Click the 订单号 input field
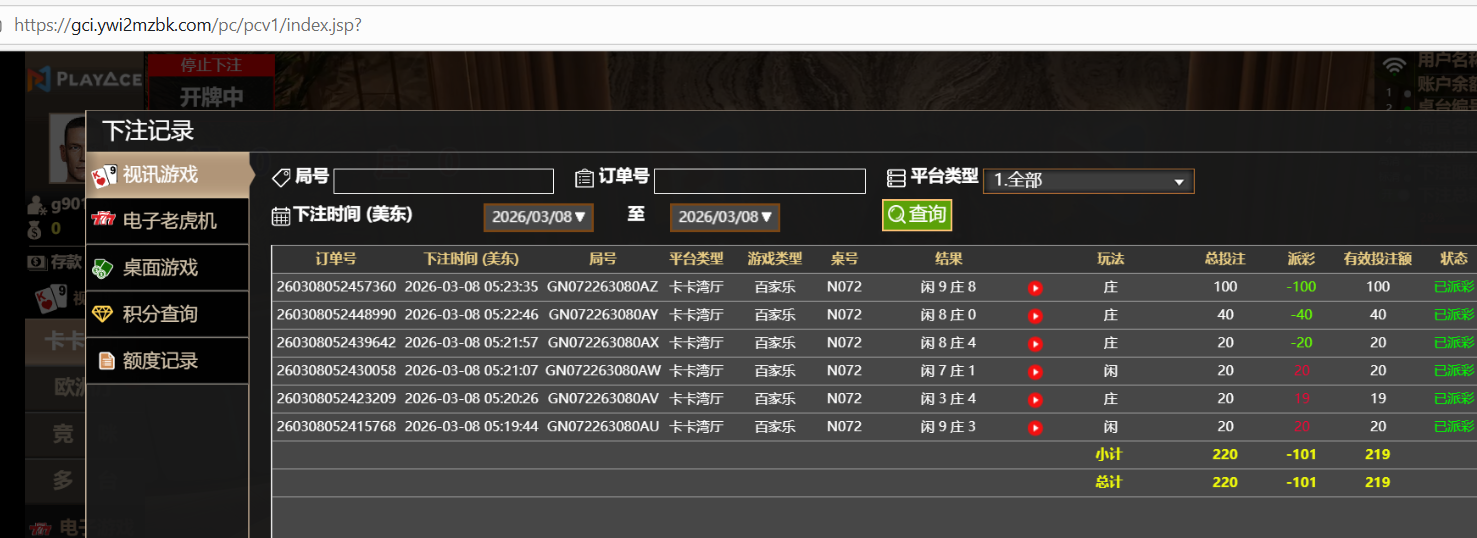The width and height of the screenshot is (1477, 538). point(759,181)
